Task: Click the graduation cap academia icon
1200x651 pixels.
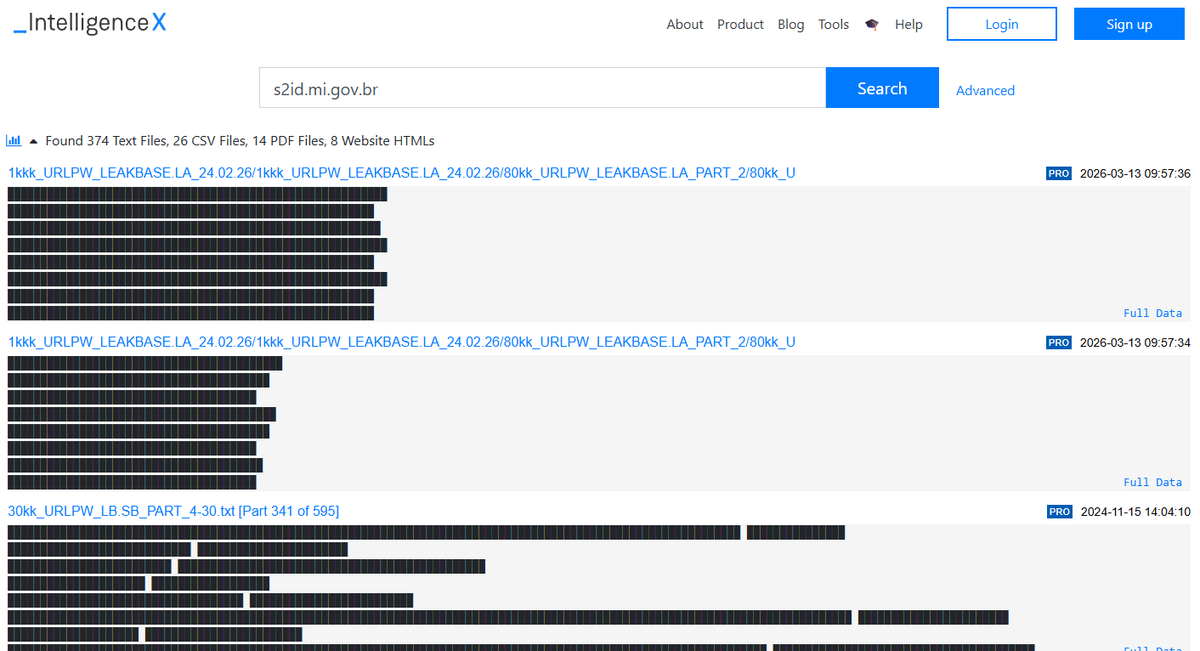Action: click(872, 24)
